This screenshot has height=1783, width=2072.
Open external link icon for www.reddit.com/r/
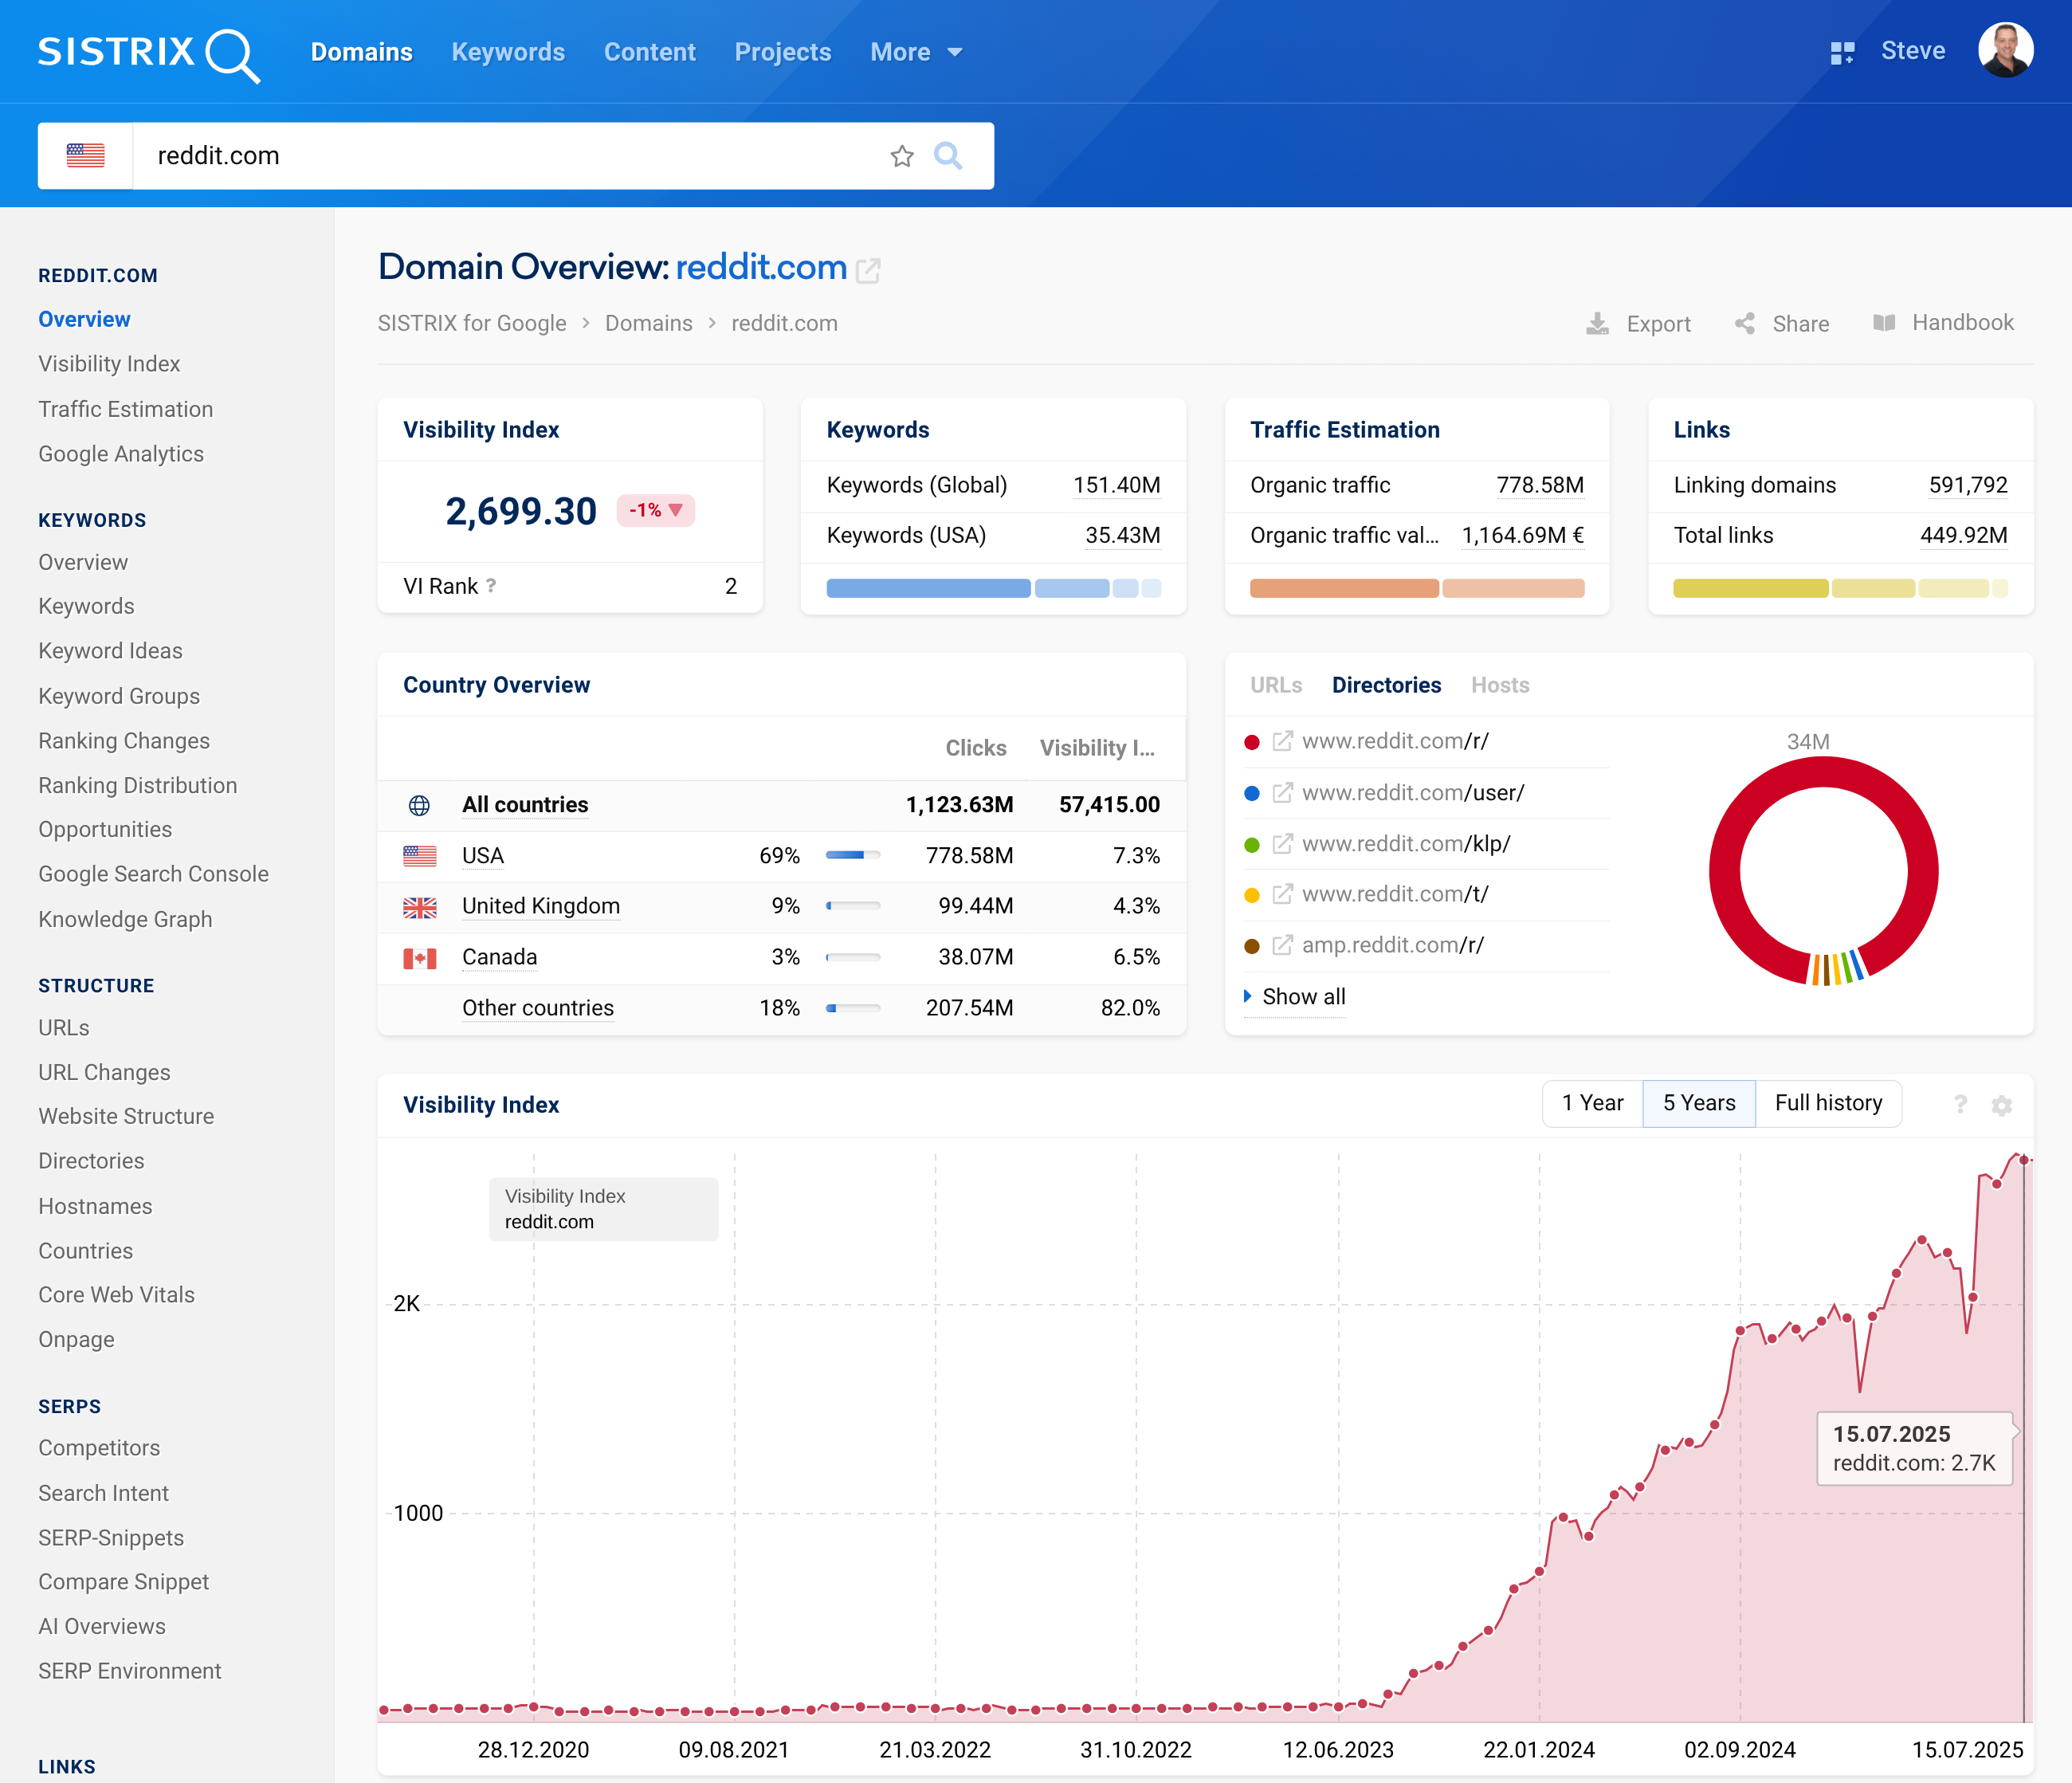1282,742
